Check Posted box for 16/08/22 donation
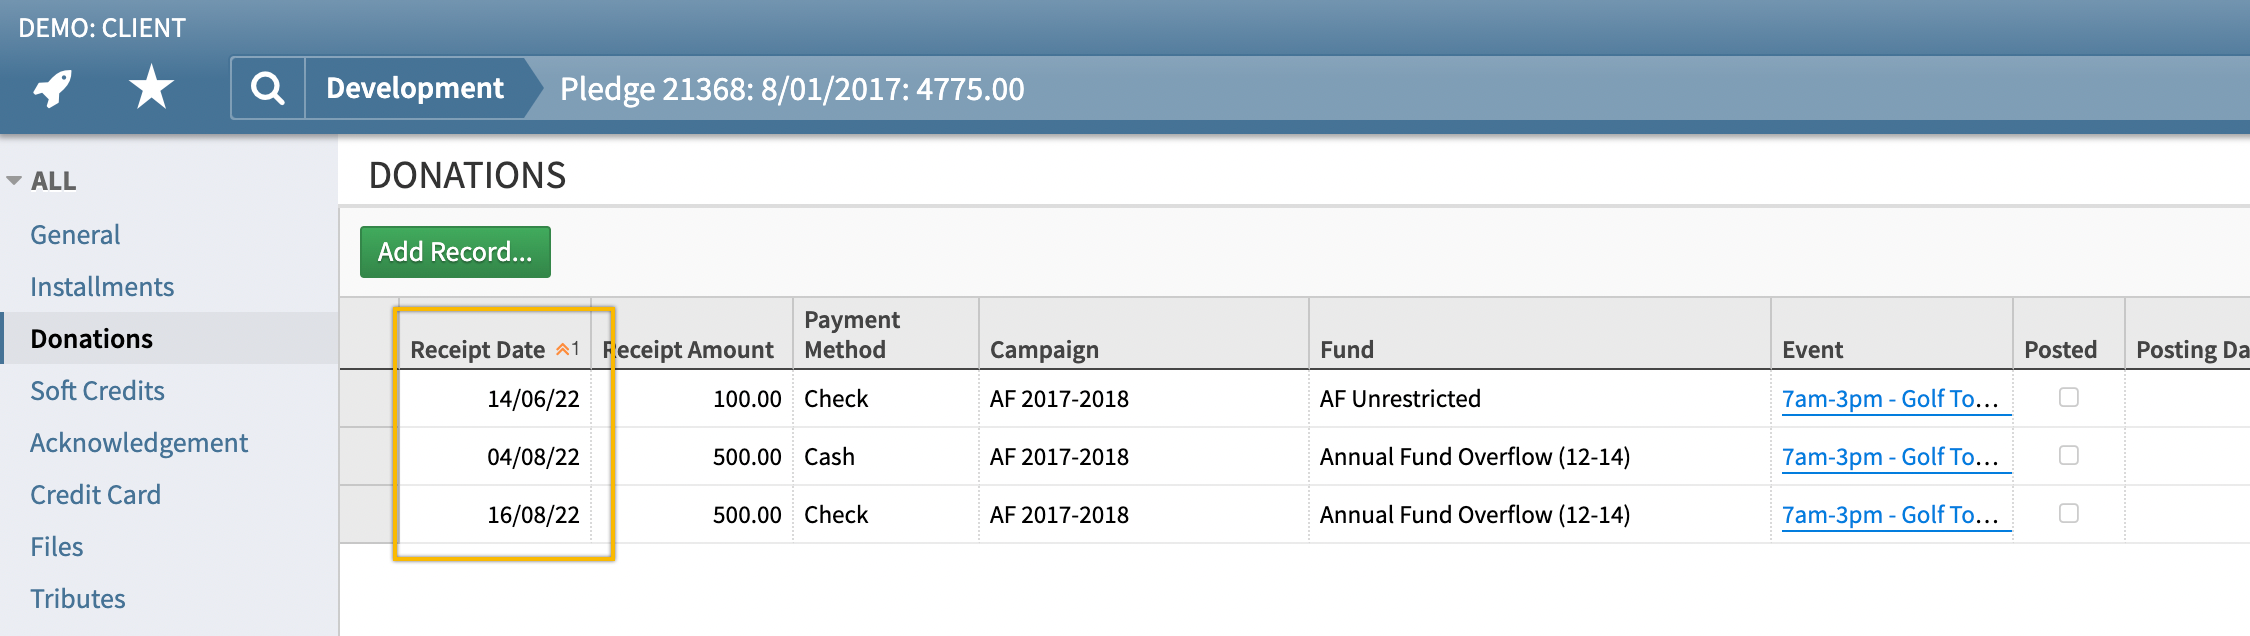This screenshot has width=2250, height=636. tap(2068, 513)
